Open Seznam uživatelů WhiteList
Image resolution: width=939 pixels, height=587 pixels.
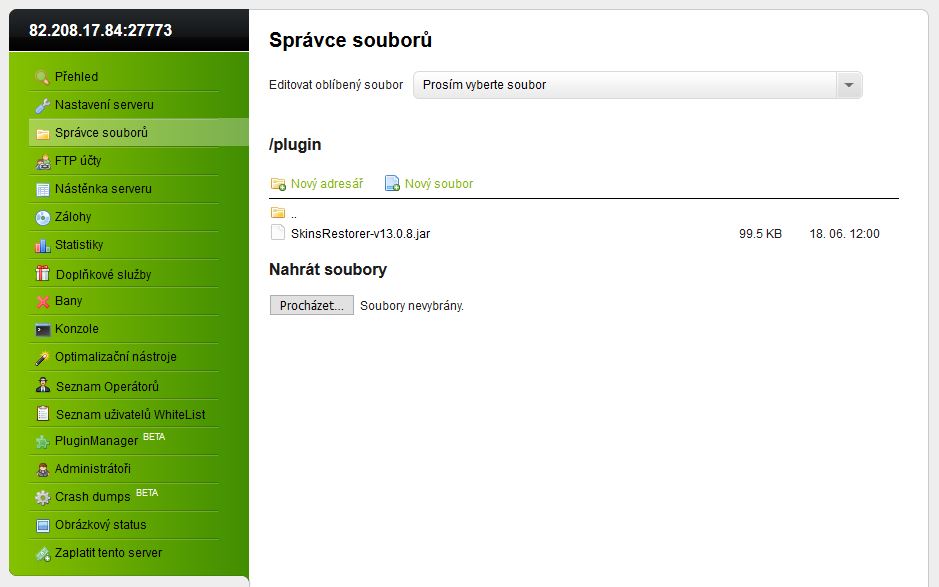tap(130, 414)
